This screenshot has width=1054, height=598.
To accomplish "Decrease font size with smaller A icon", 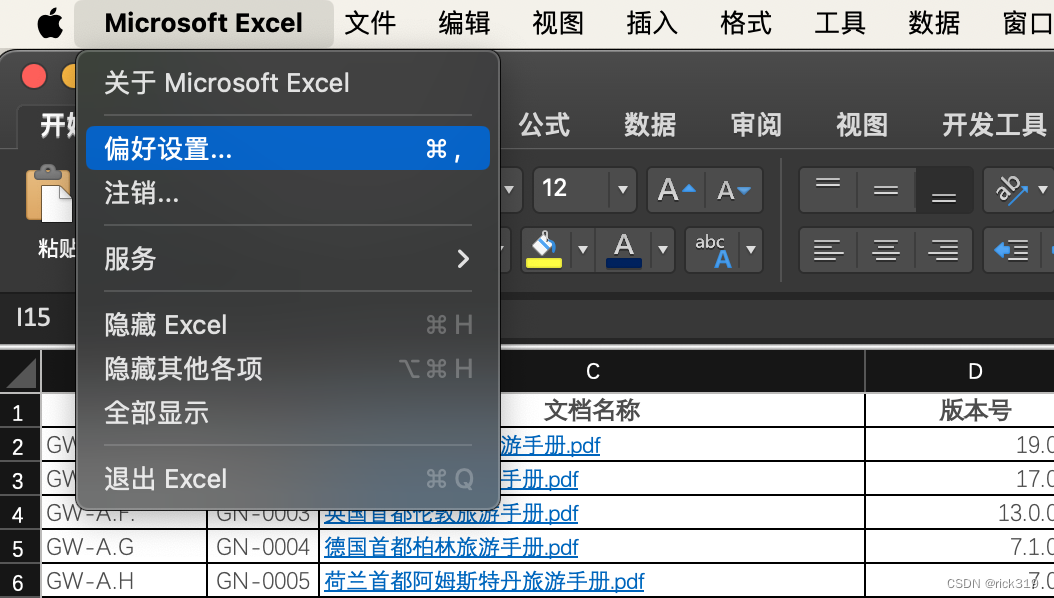I will (733, 190).
